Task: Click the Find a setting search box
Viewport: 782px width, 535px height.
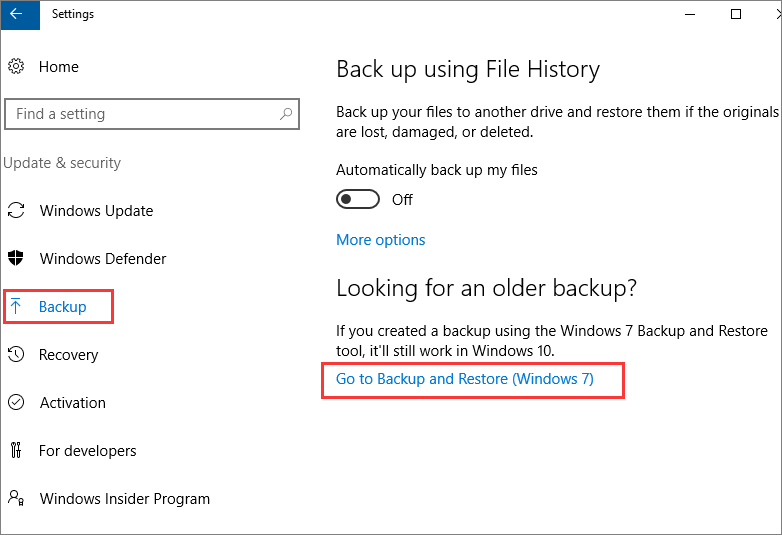Action: click(x=140, y=114)
